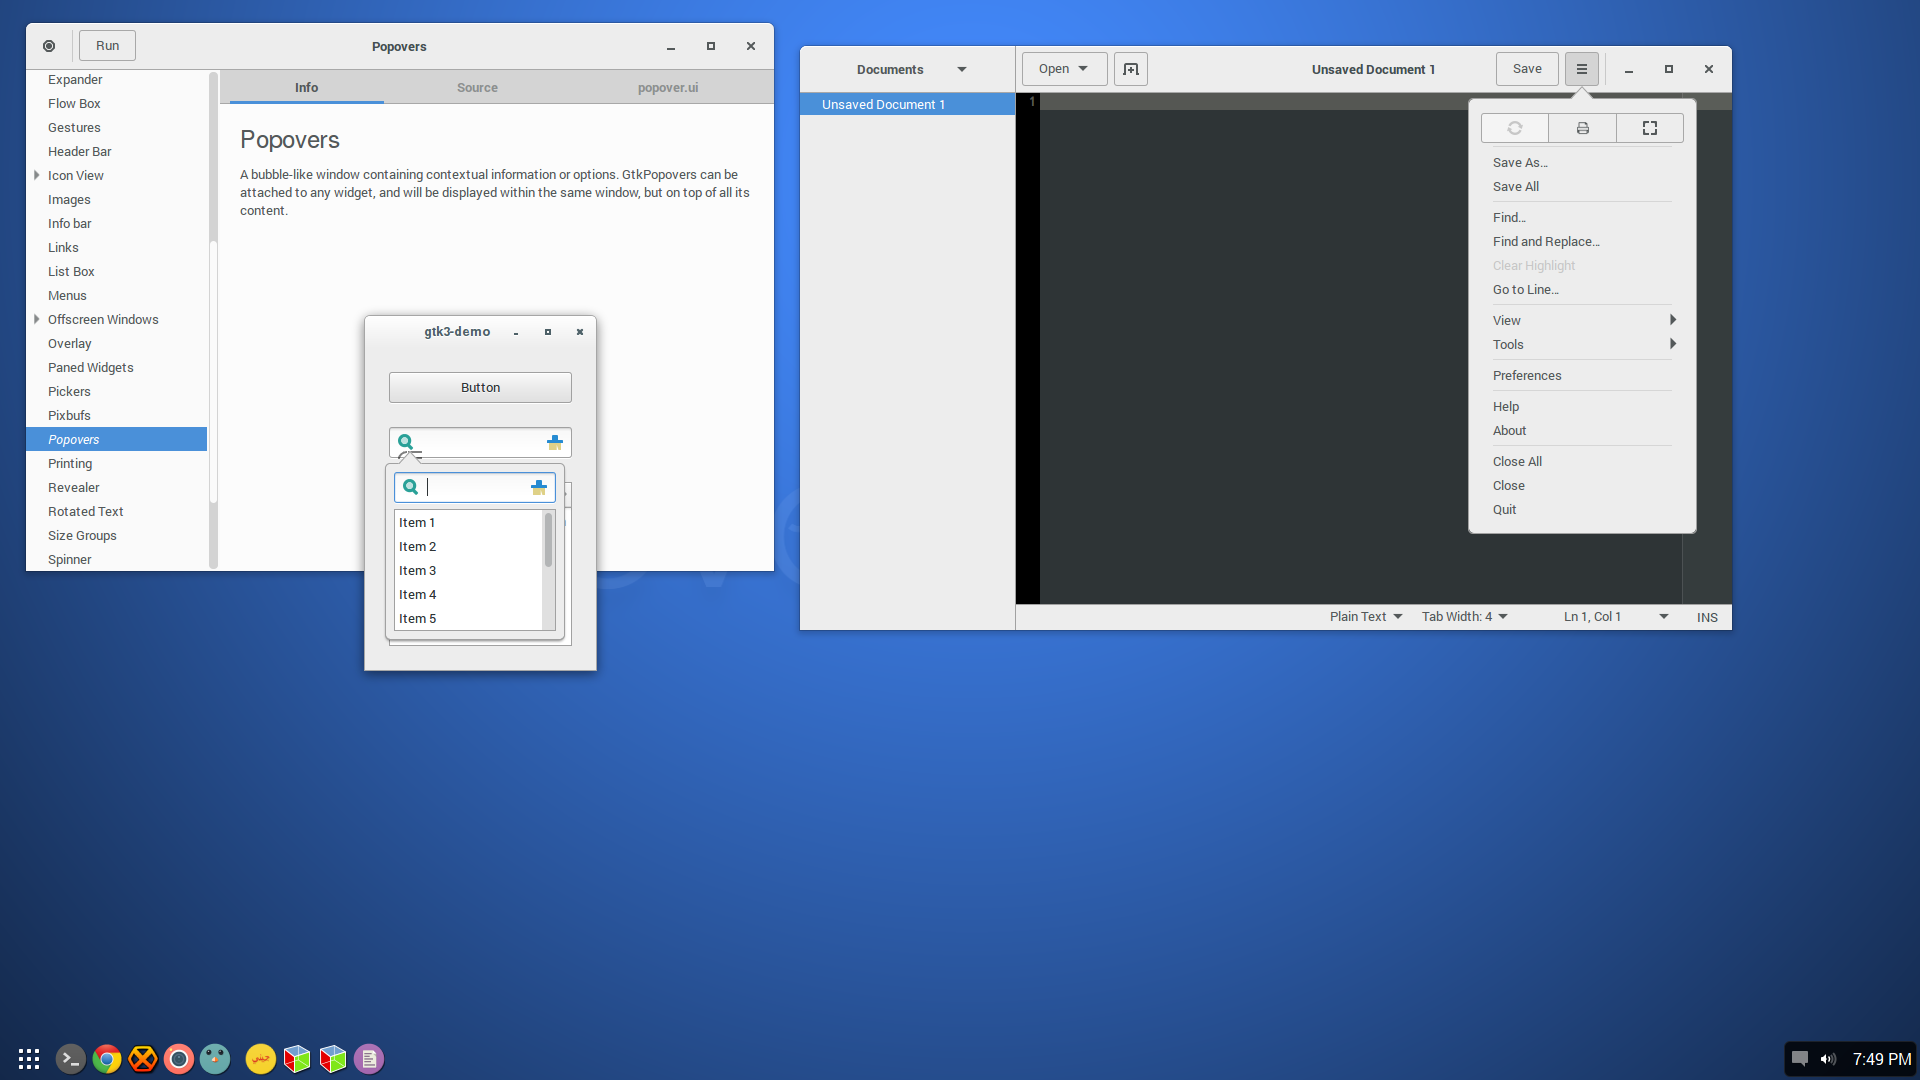Launch the terminal from the taskbar
The height and width of the screenshot is (1080, 1920).
point(70,1059)
